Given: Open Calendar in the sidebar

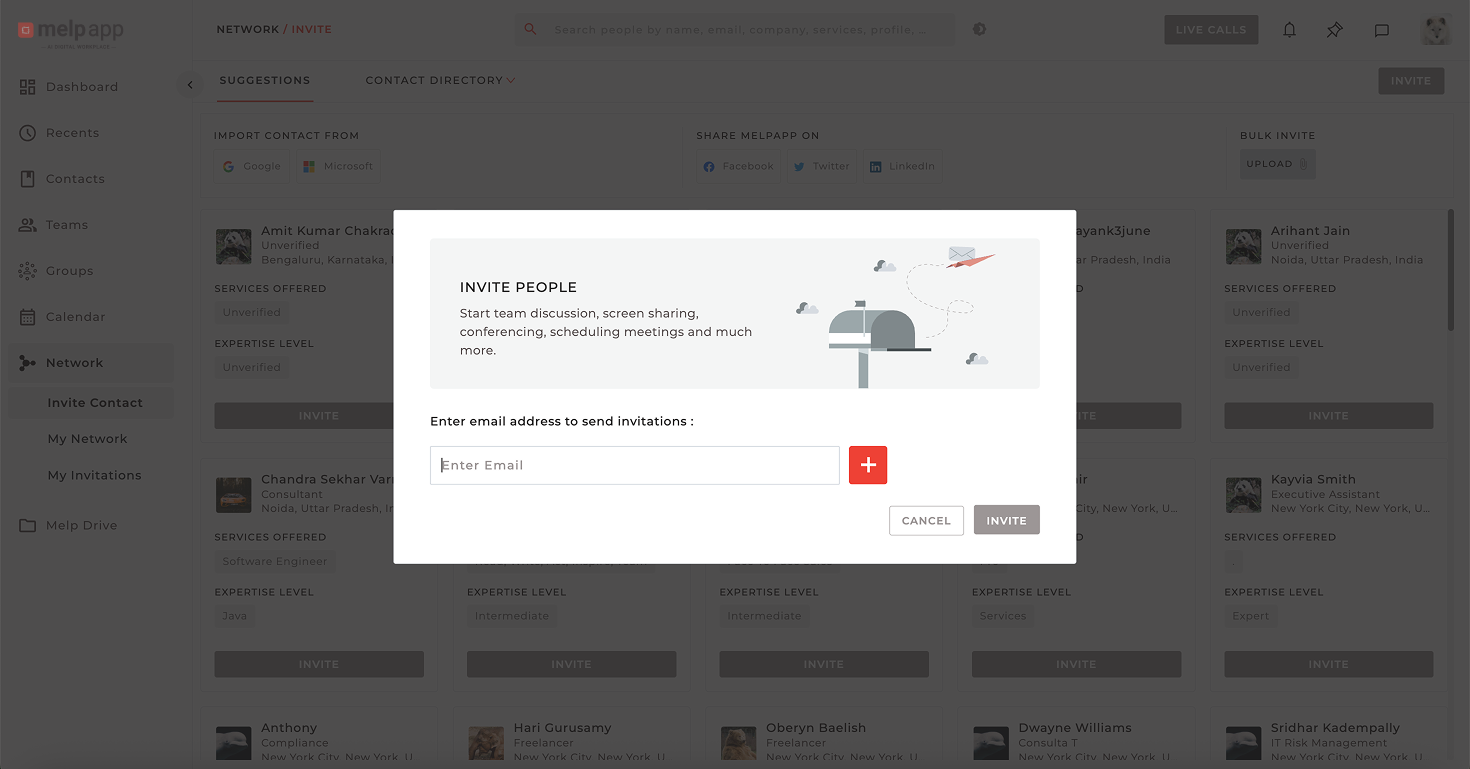Looking at the screenshot, I should [75, 317].
